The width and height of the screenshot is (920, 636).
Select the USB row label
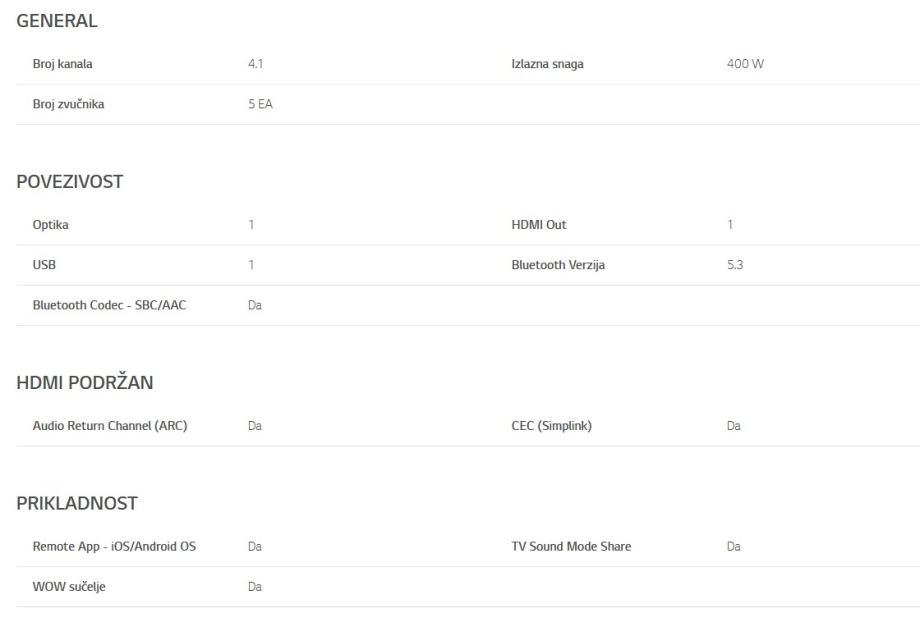pyautogui.click(x=45, y=265)
